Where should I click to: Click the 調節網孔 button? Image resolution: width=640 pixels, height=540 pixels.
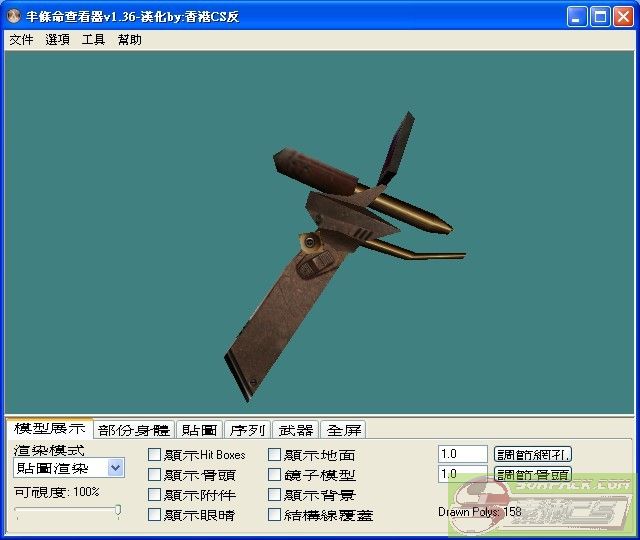(x=533, y=454)
